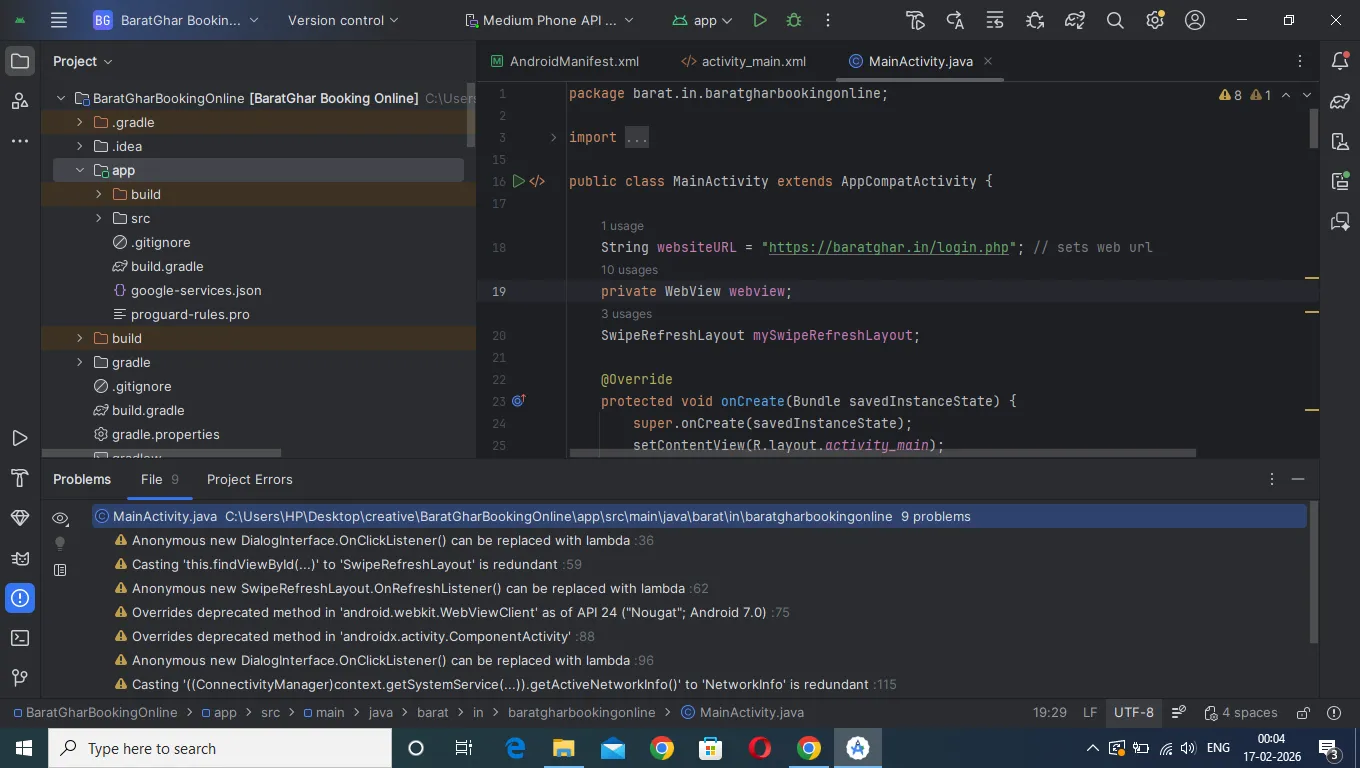Collapse the app module folder
The width and height of the screenshot is (1360, 768).
80,170
